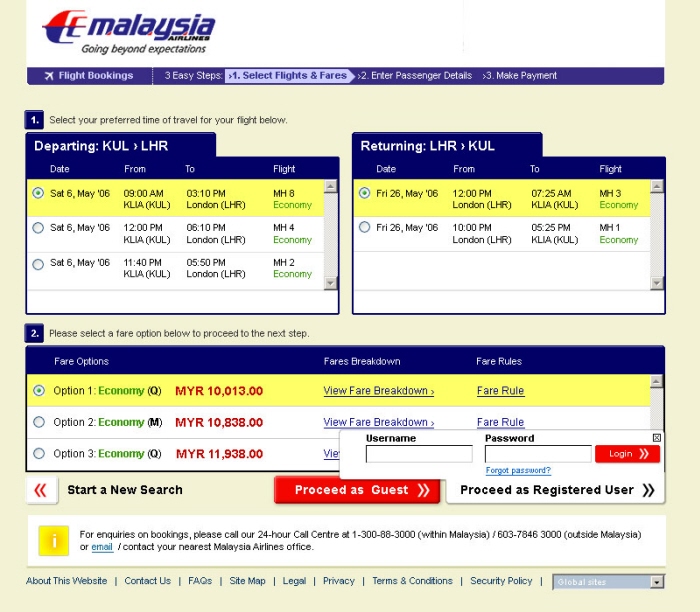Click the 09:00 AM departure time
Image resolution: width=700 pixels, height=612 pixels.
point(143,193)
